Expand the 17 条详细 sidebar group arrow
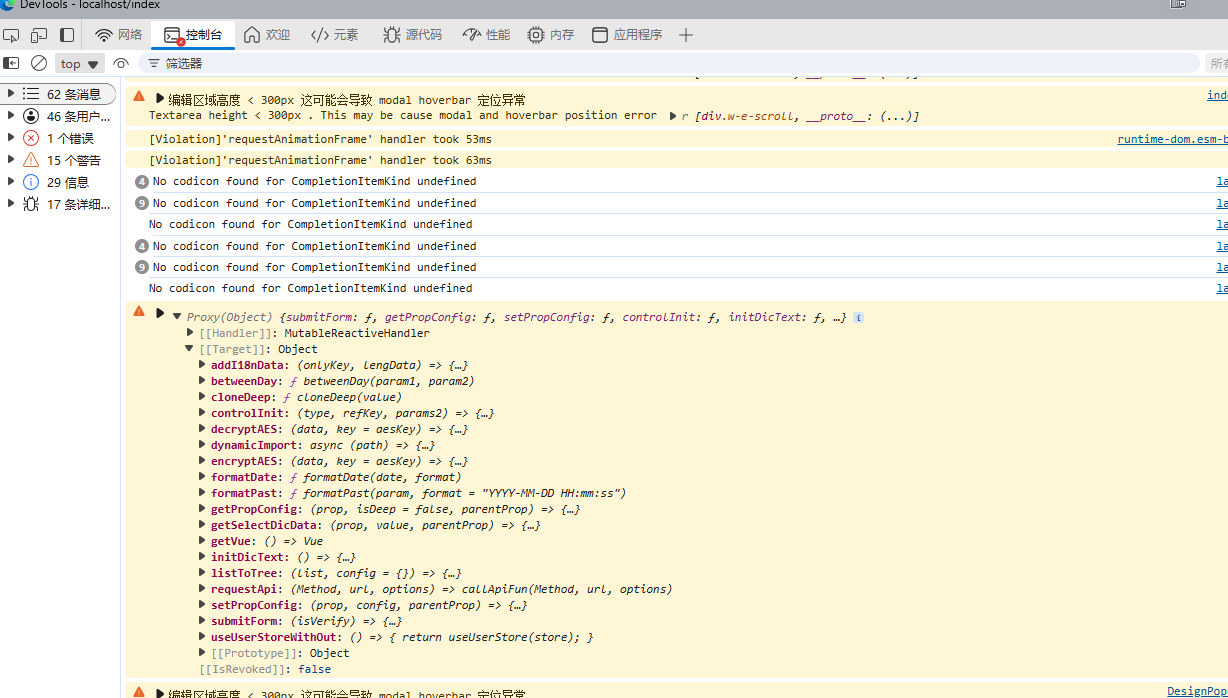This screenshot has width=1228, height=698. 10,204
